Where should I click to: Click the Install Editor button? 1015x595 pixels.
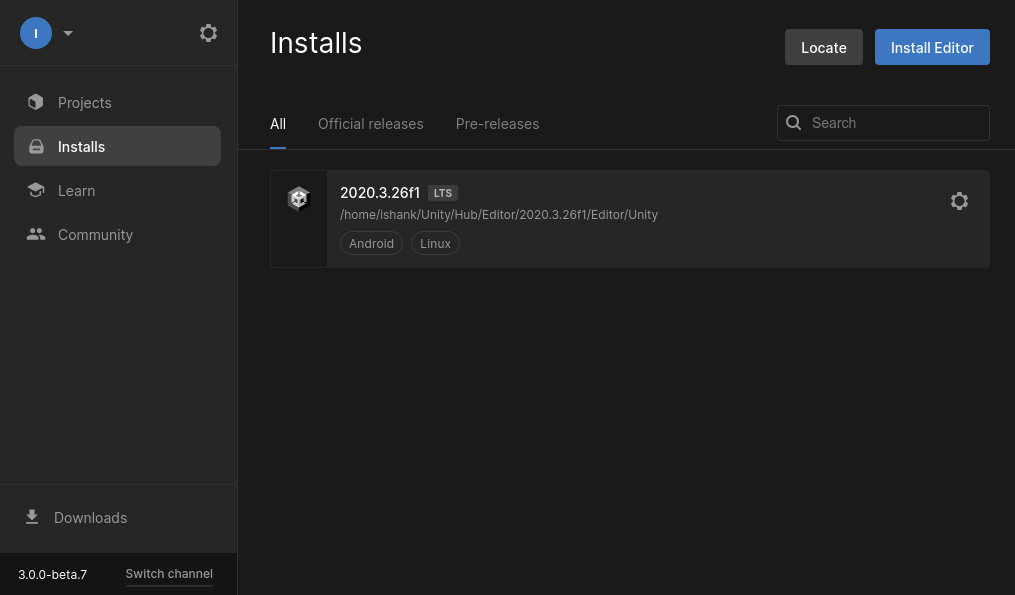(932, 47)
